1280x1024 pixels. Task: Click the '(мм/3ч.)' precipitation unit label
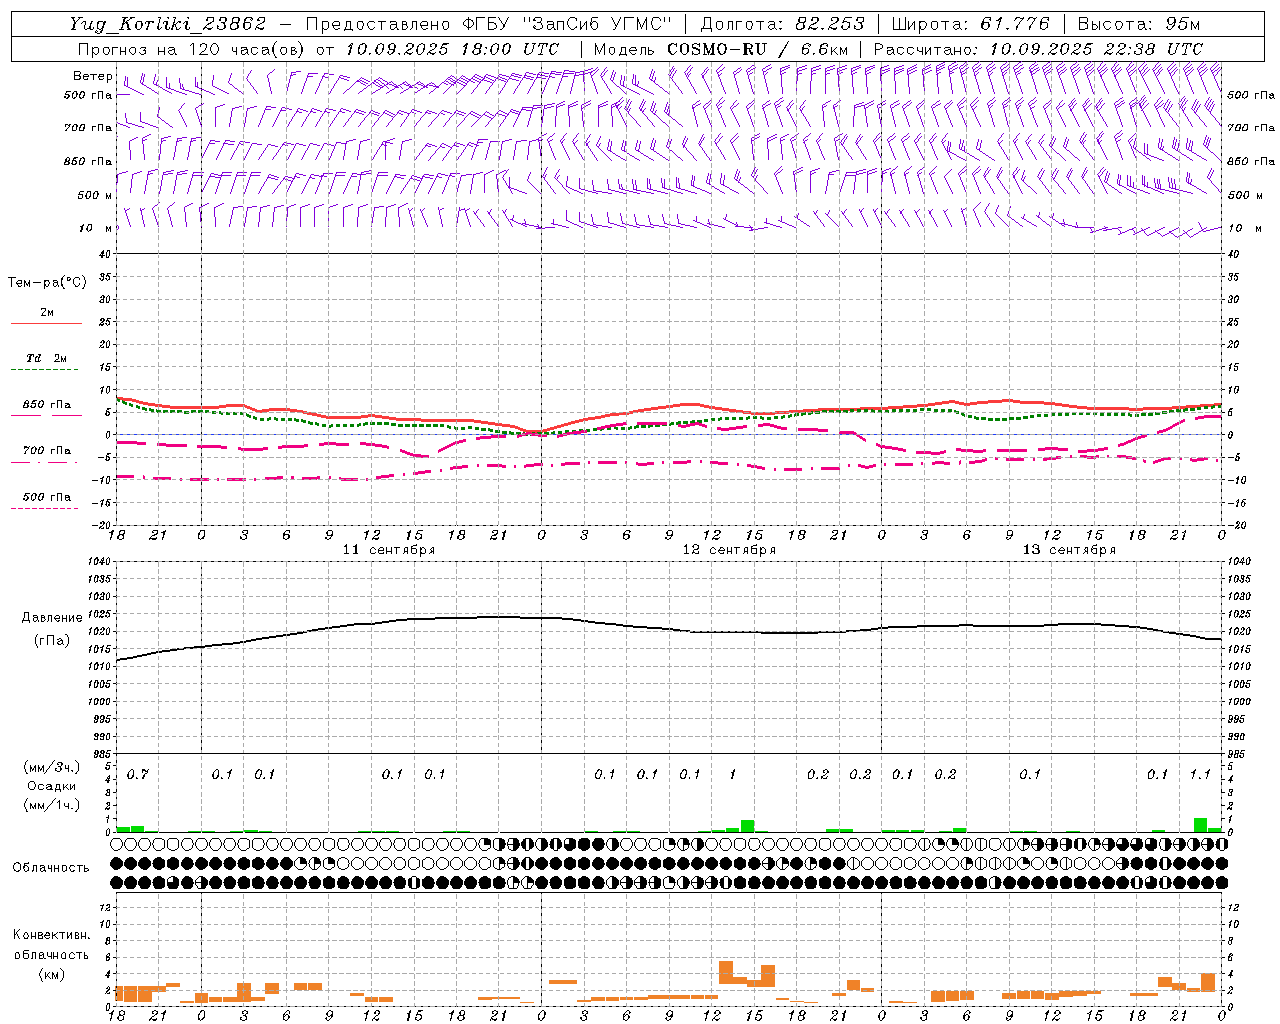click(51, 767)
